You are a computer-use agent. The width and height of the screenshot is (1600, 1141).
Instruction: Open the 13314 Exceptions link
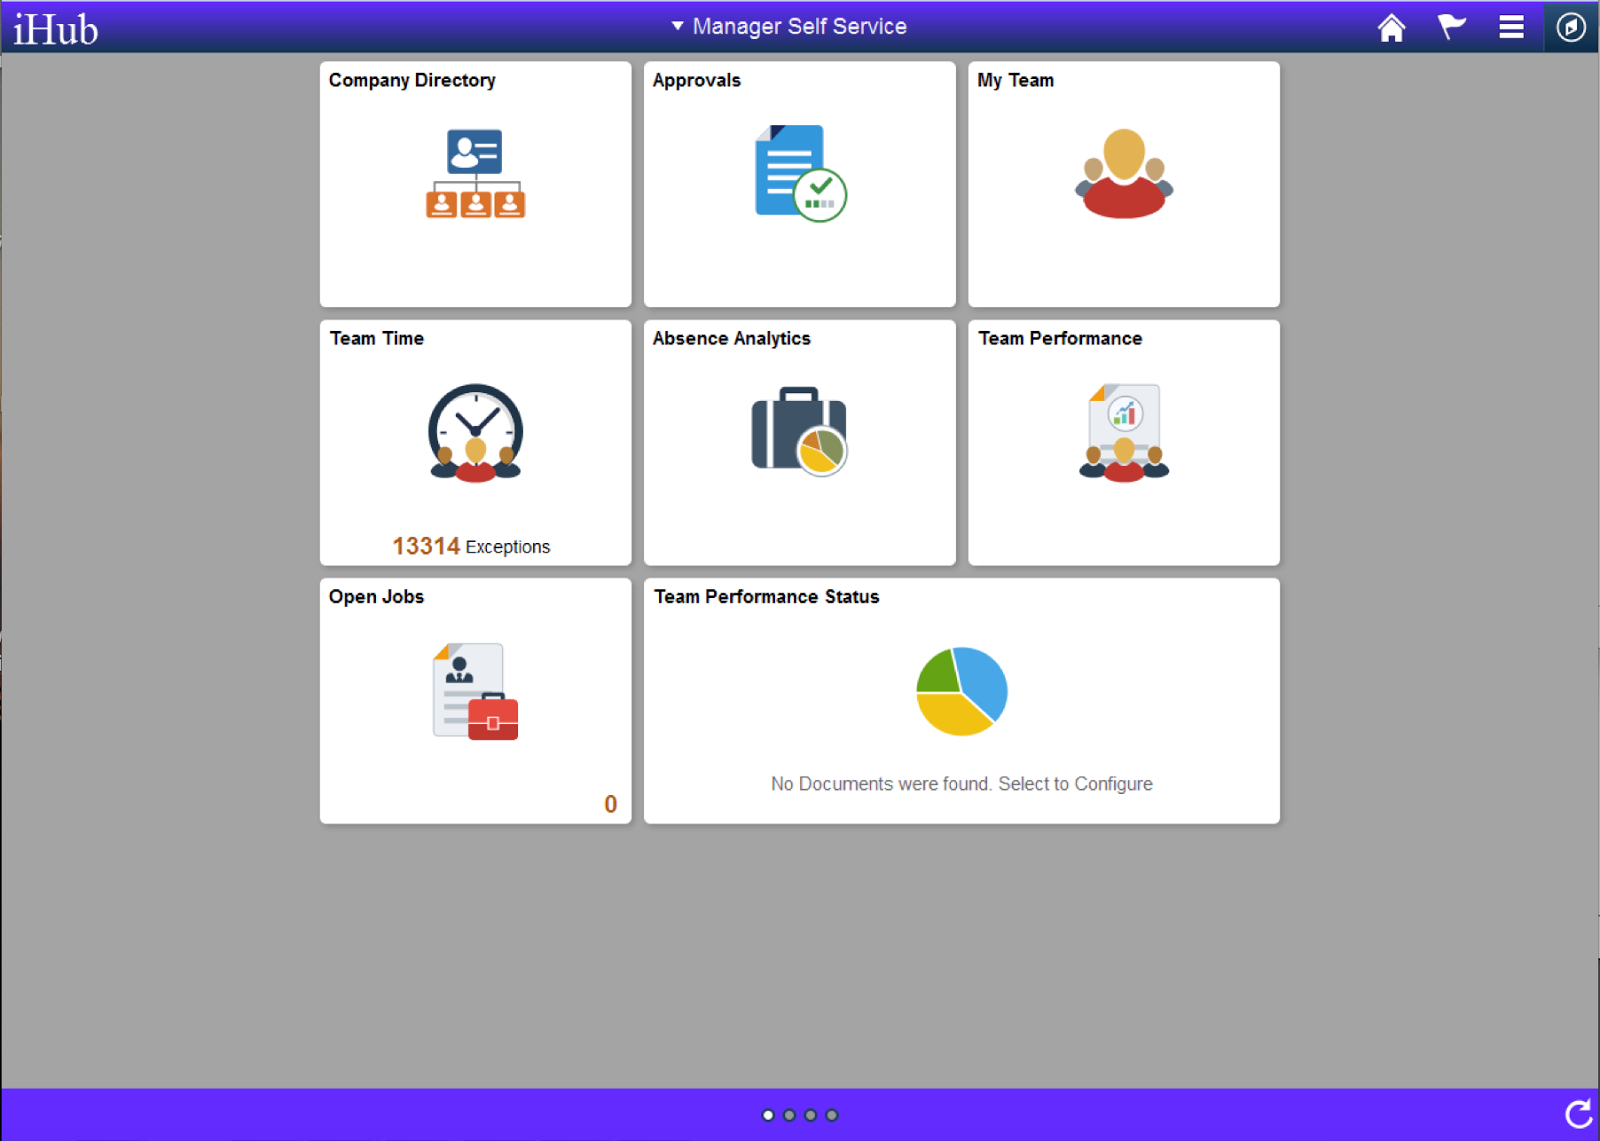470,546
